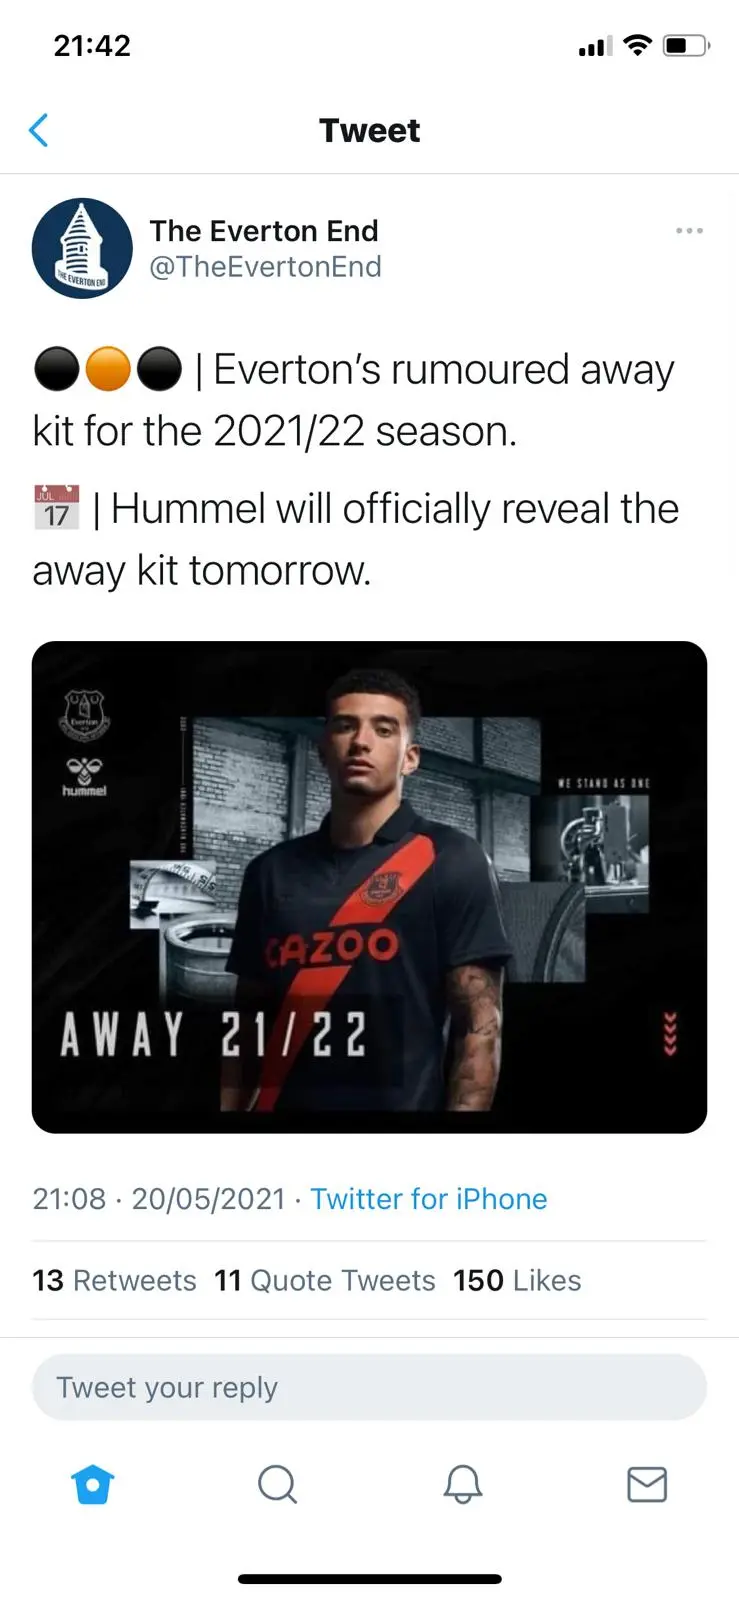Click the Twitter for iPhone link

click(x=429, y=1199)
